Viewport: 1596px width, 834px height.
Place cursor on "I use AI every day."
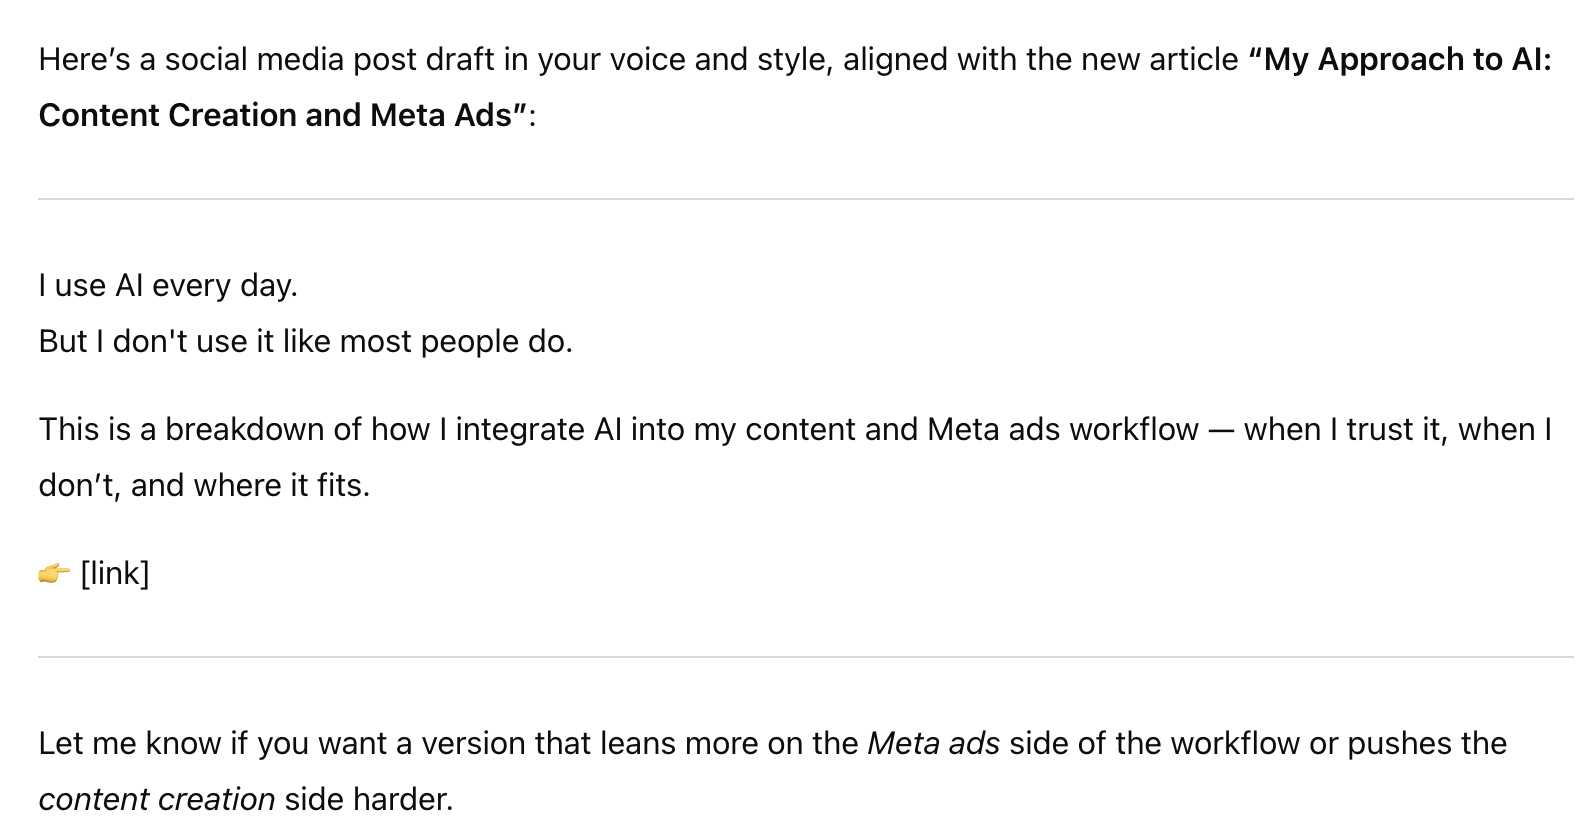[168, 286]
